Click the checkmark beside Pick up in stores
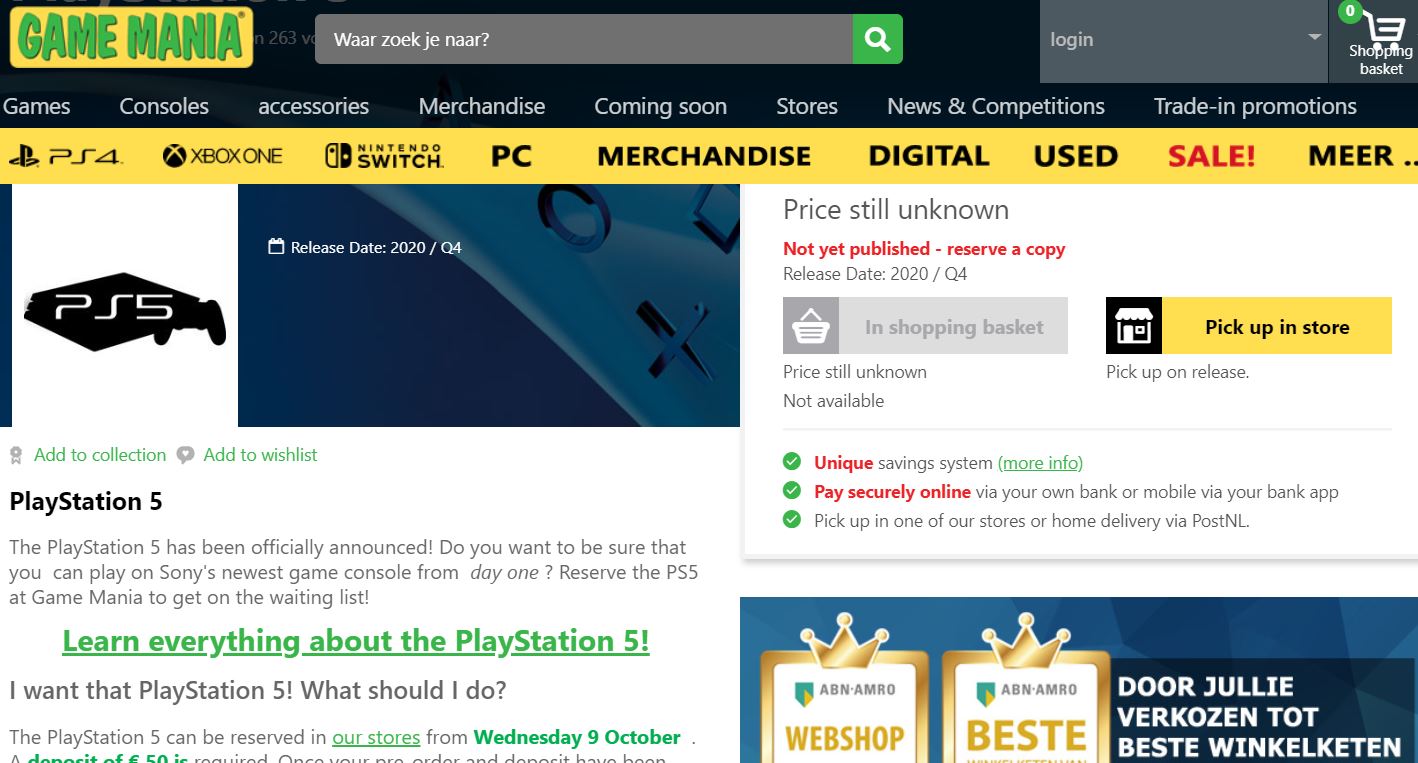The image size is (1418, 763). pos(792,520)
